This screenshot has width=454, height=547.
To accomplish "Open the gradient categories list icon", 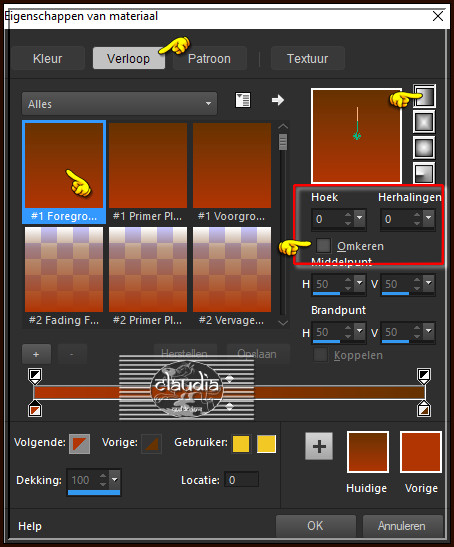I will point(243,100).
